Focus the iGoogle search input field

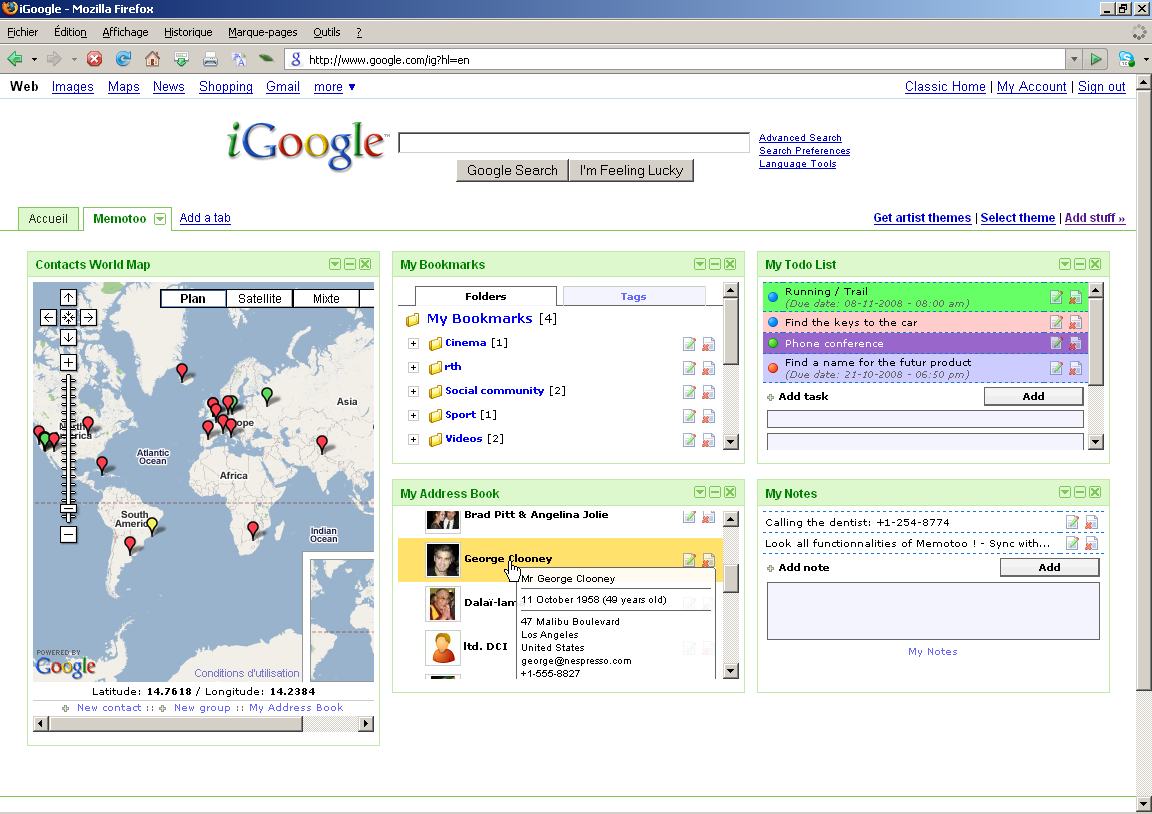(x=574, y=143)
